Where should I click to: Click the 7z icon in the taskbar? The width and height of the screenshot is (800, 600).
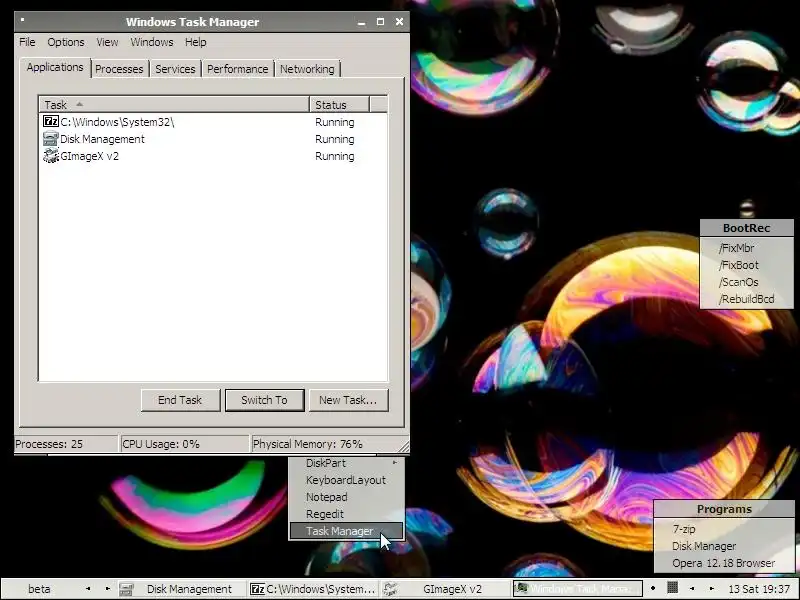coord(258,589)
